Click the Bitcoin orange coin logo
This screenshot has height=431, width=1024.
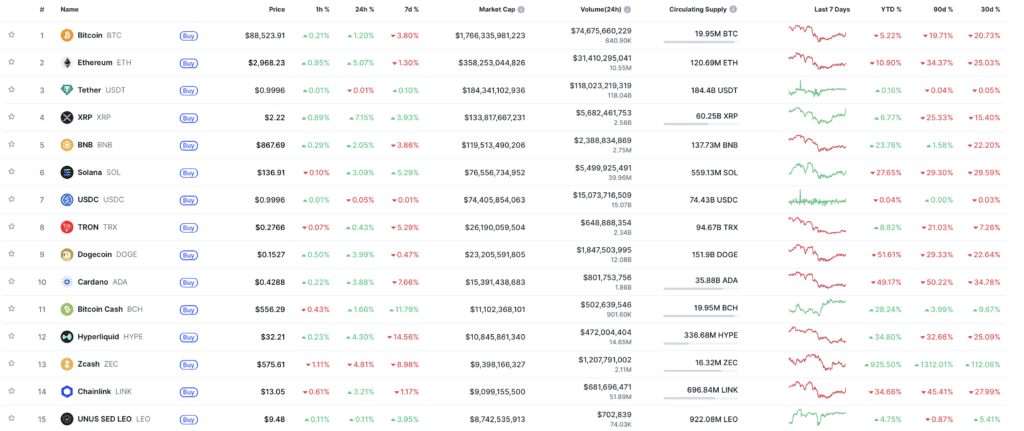[x=66, y=35]
